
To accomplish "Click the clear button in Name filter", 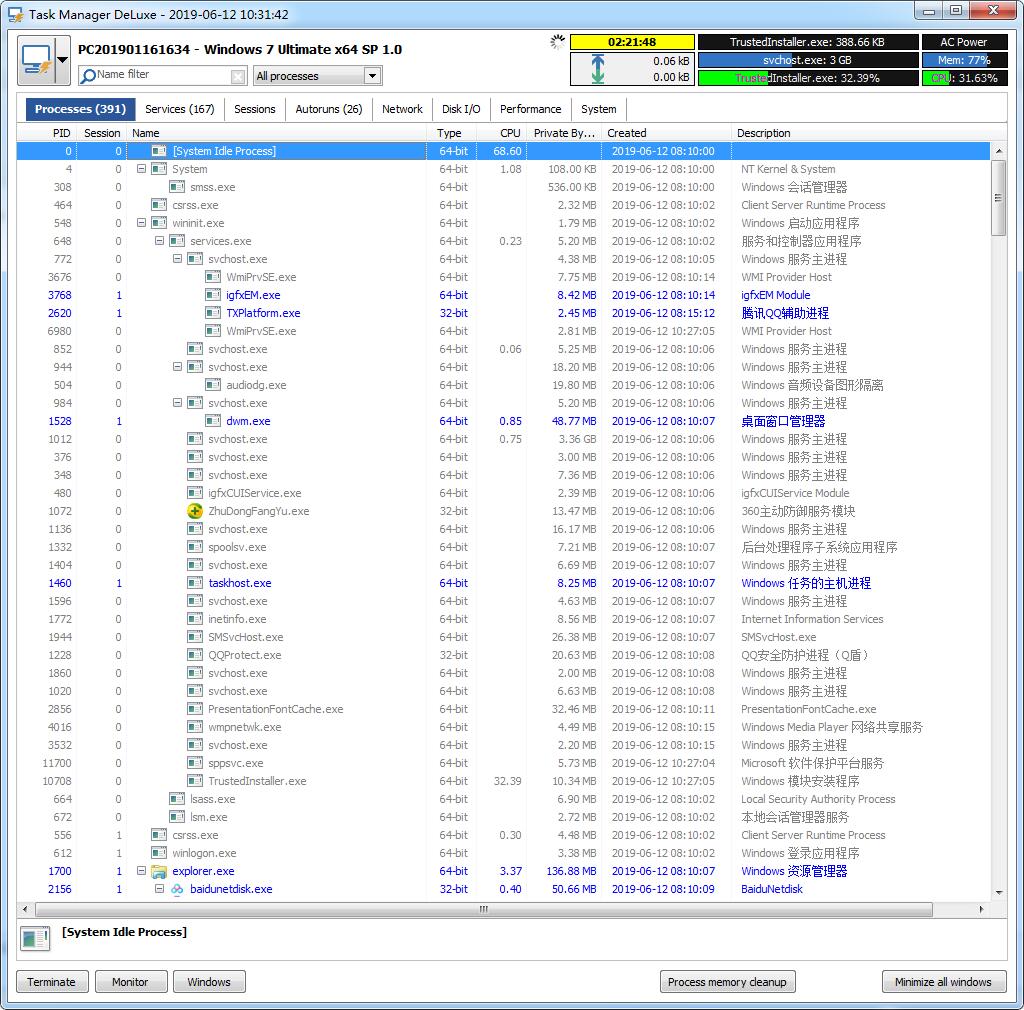I will click(x=238, y=76).
